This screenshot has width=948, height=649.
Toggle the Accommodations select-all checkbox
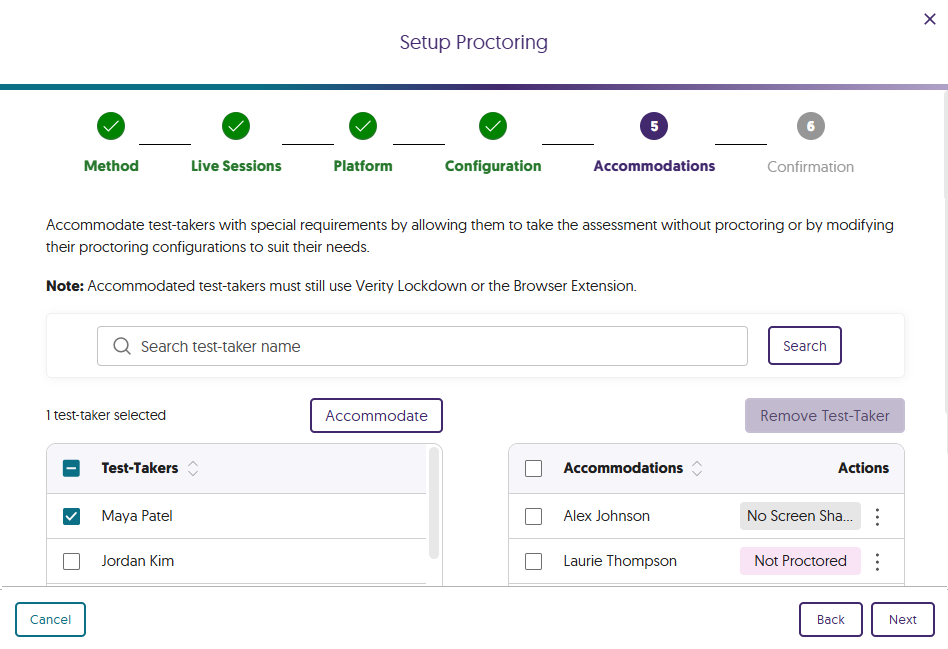click(533, 468)
